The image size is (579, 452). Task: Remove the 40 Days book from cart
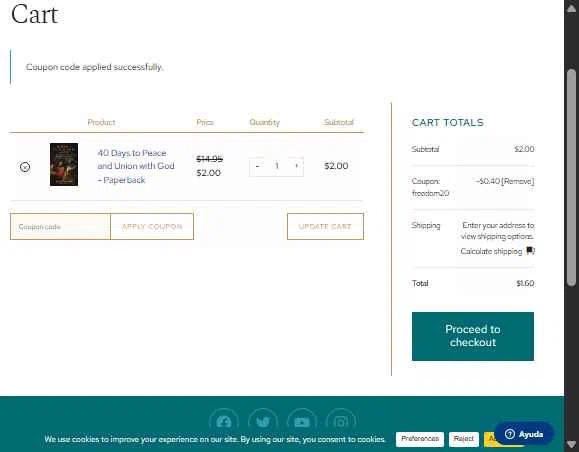coord(25,167)
